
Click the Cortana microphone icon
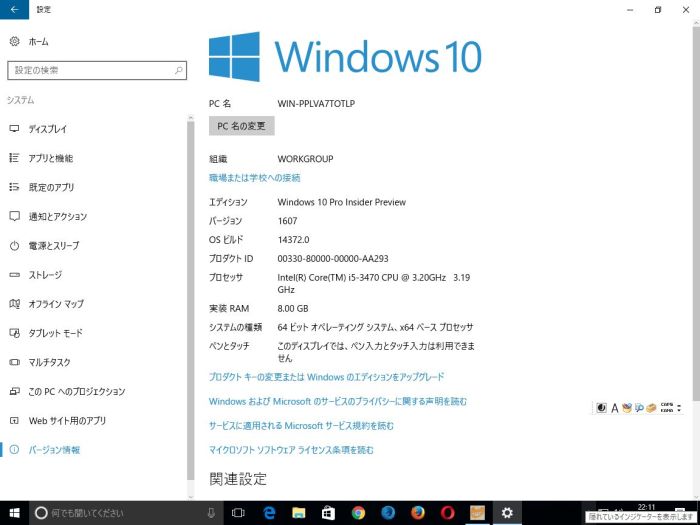tap(212, 513)
